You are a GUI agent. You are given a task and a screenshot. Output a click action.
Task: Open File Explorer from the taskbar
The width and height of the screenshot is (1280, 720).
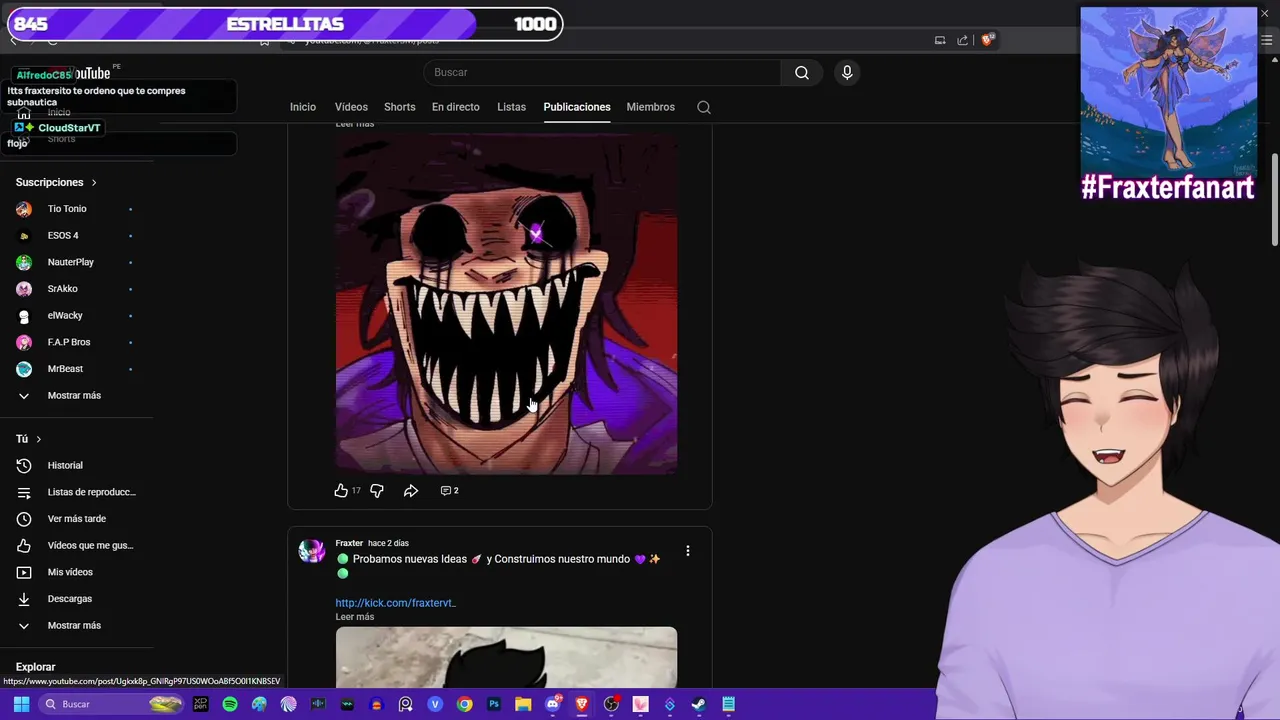pyautogui.click(x=523, y=704)
